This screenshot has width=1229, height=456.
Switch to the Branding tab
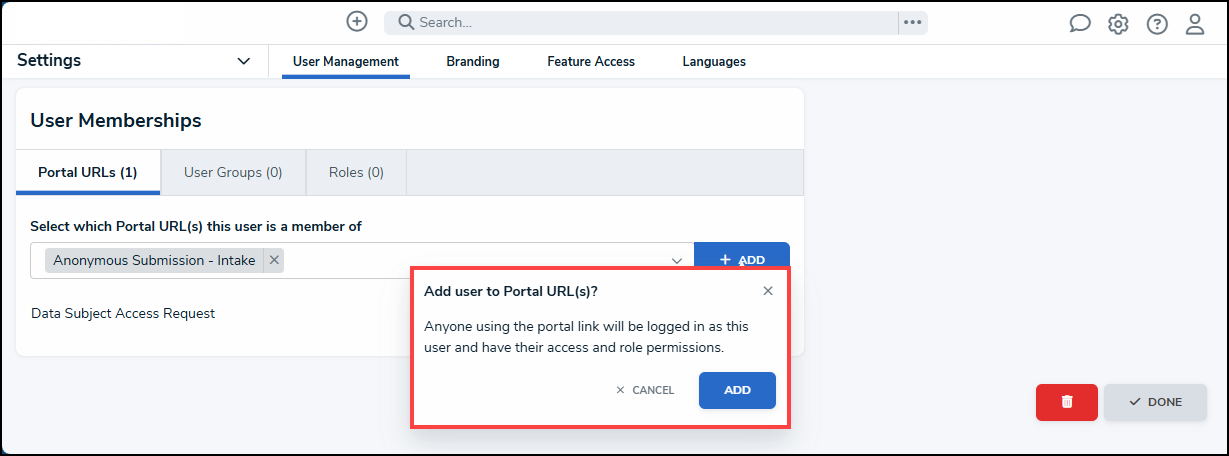(473, 61)
